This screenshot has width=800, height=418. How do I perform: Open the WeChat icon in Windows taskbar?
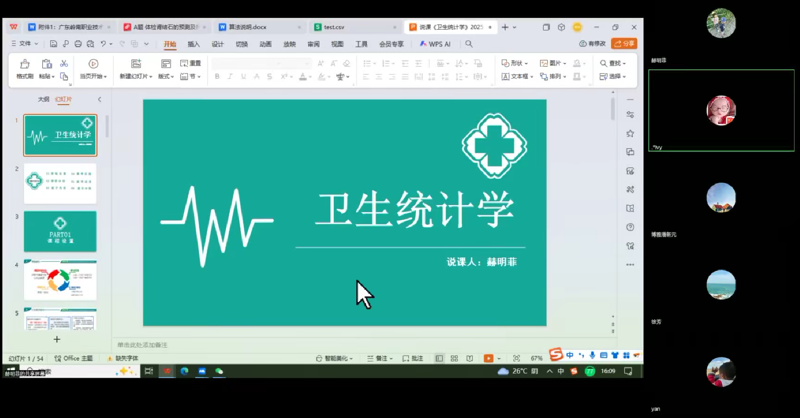tap(219, 371)
